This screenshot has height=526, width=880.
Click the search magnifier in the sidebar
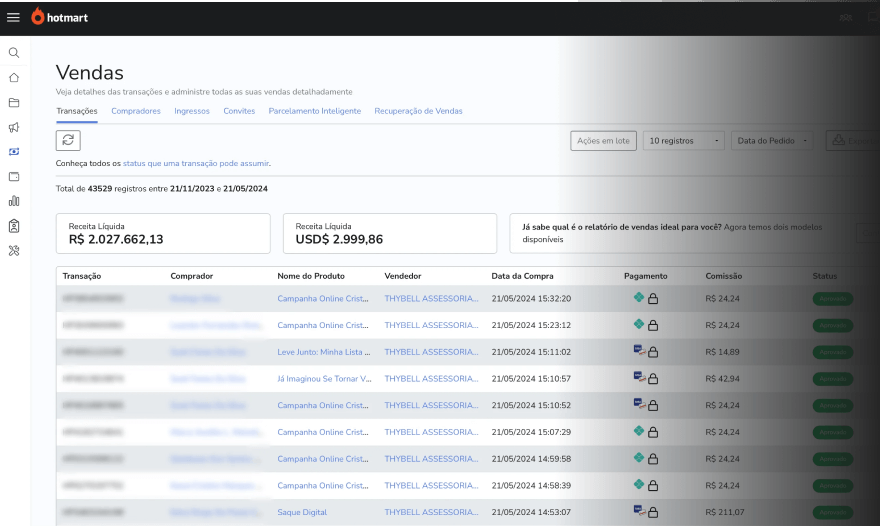click(x=14, y=53)
